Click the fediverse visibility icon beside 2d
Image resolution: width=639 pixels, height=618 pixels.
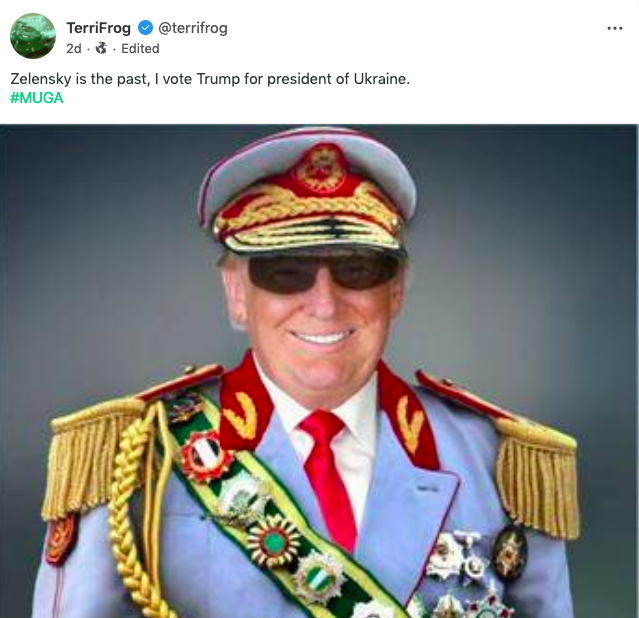(x=101, y=48)
